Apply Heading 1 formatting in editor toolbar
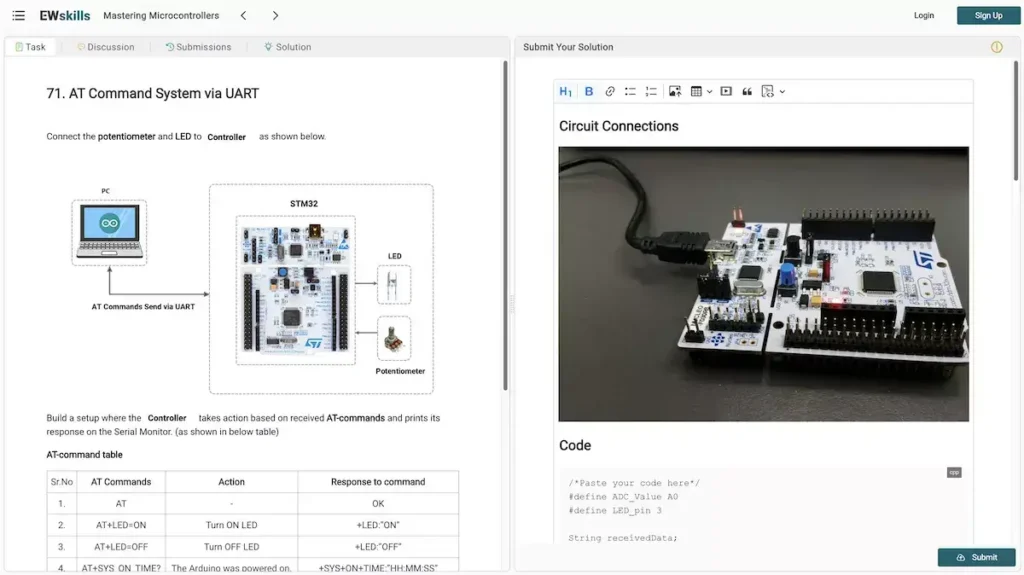Screen dimensions: 1024x575 [566, 91]
